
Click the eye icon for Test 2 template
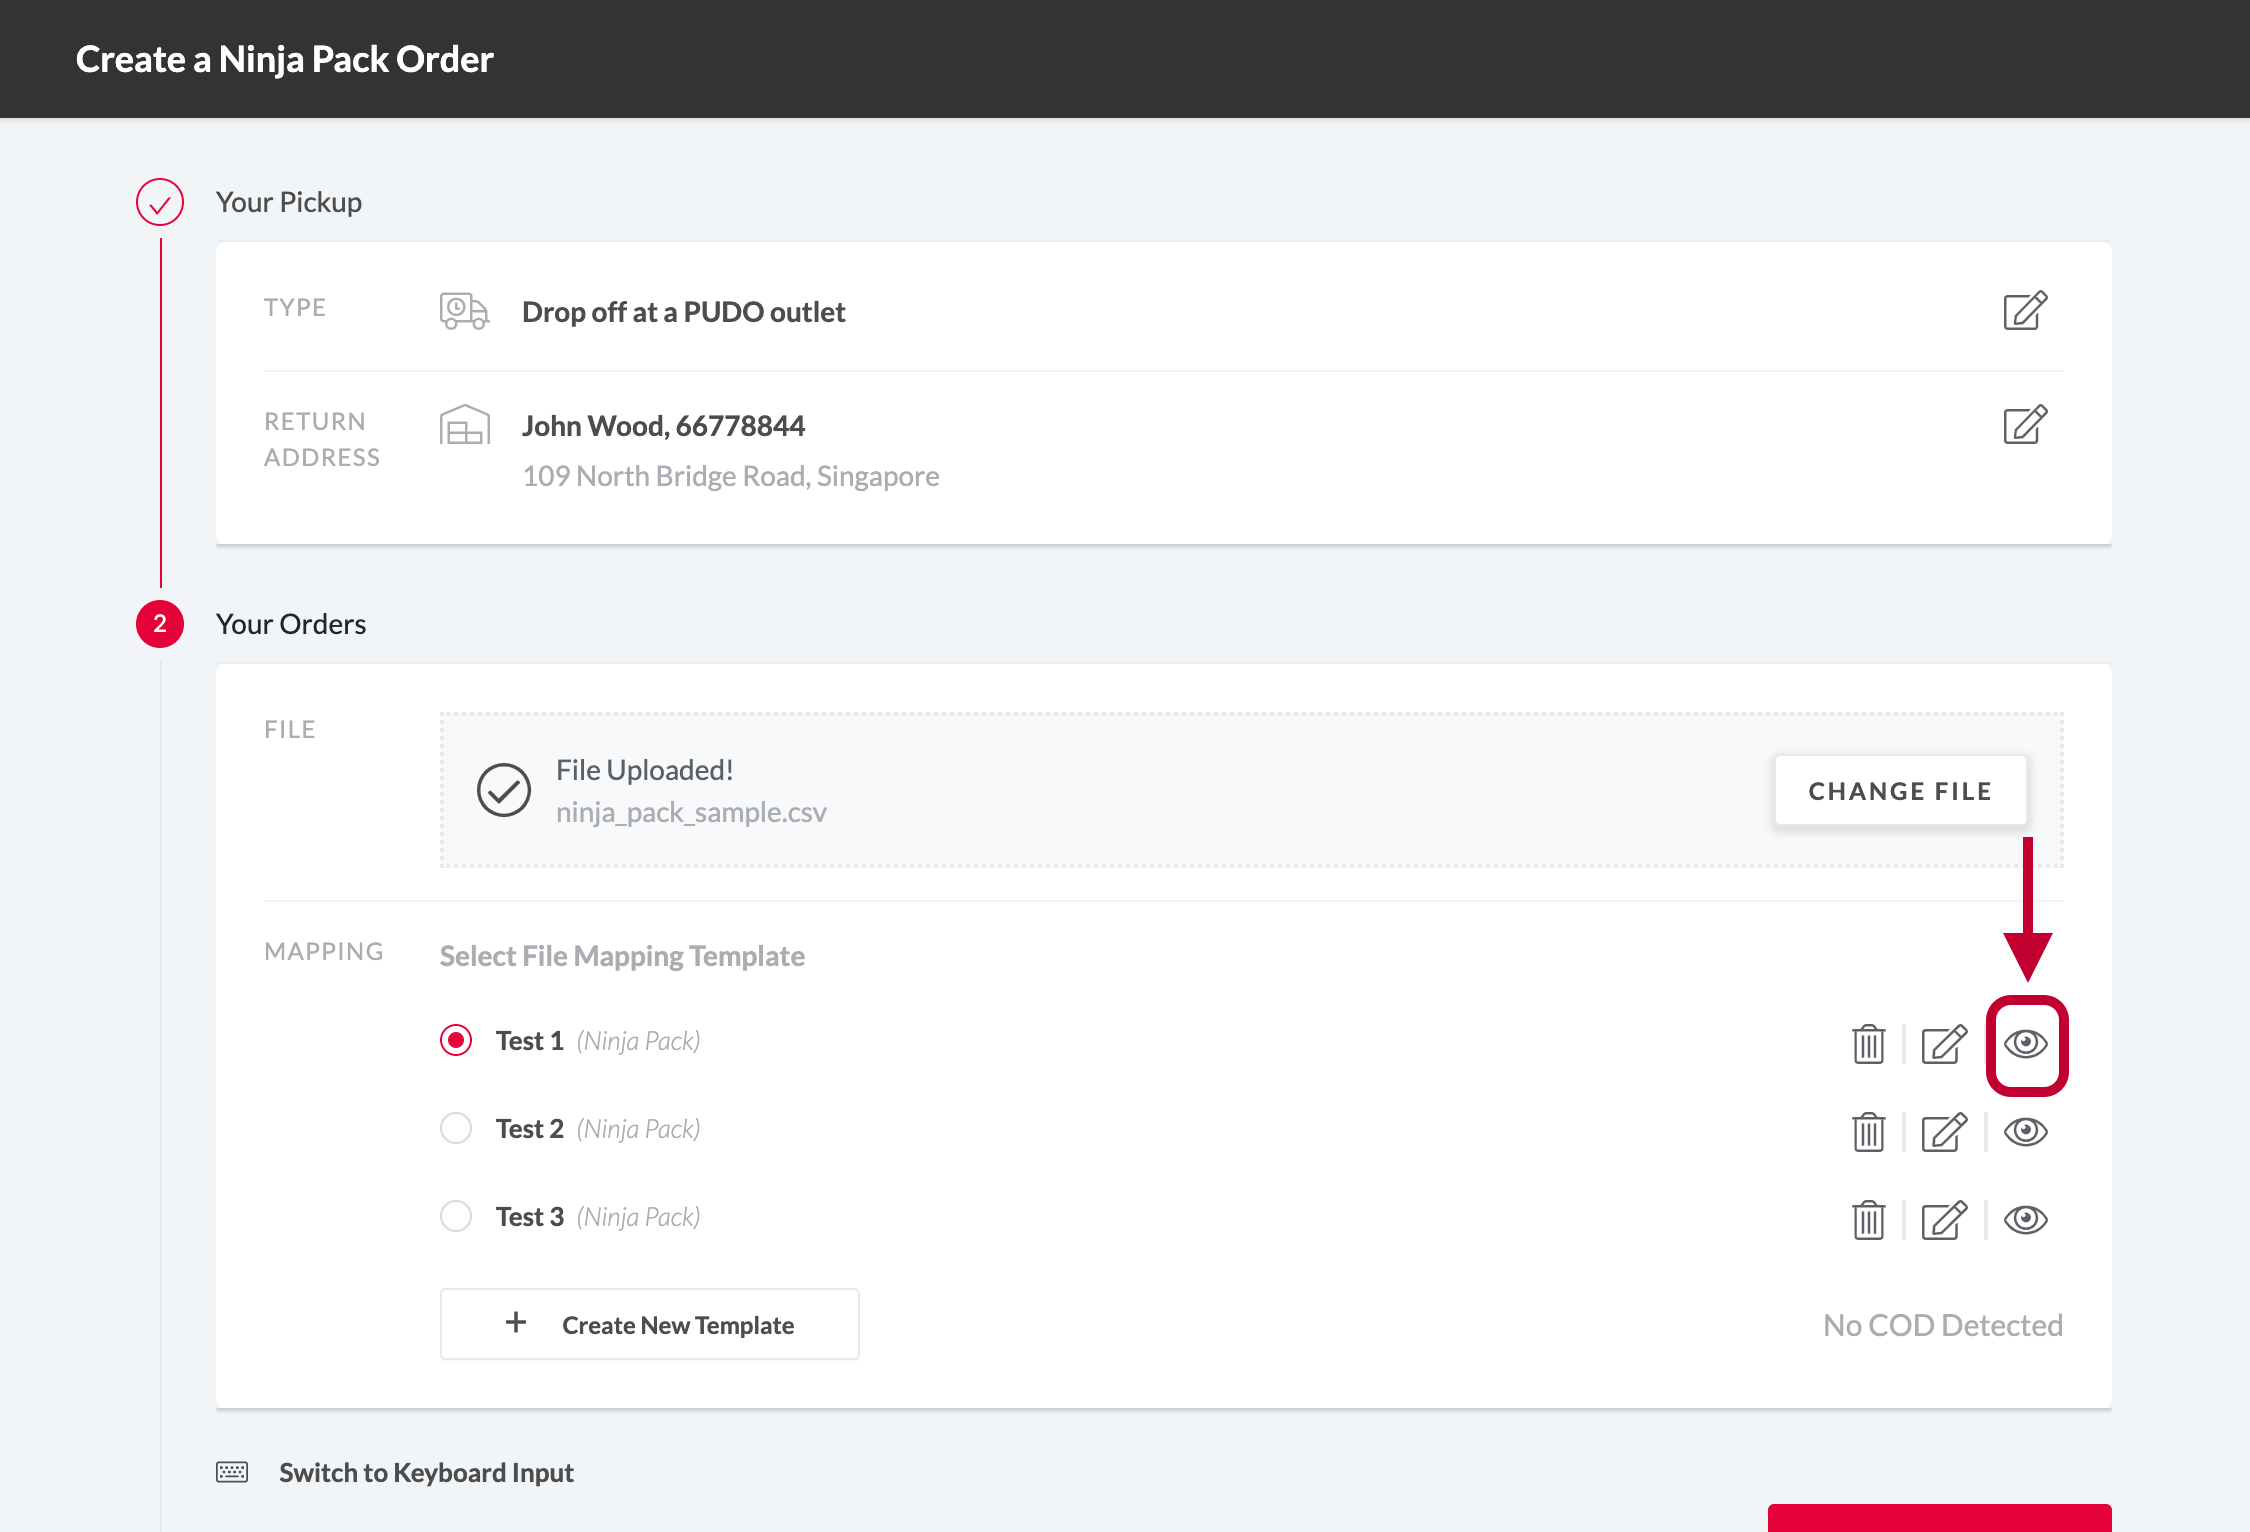(x=2024, y=1128)
